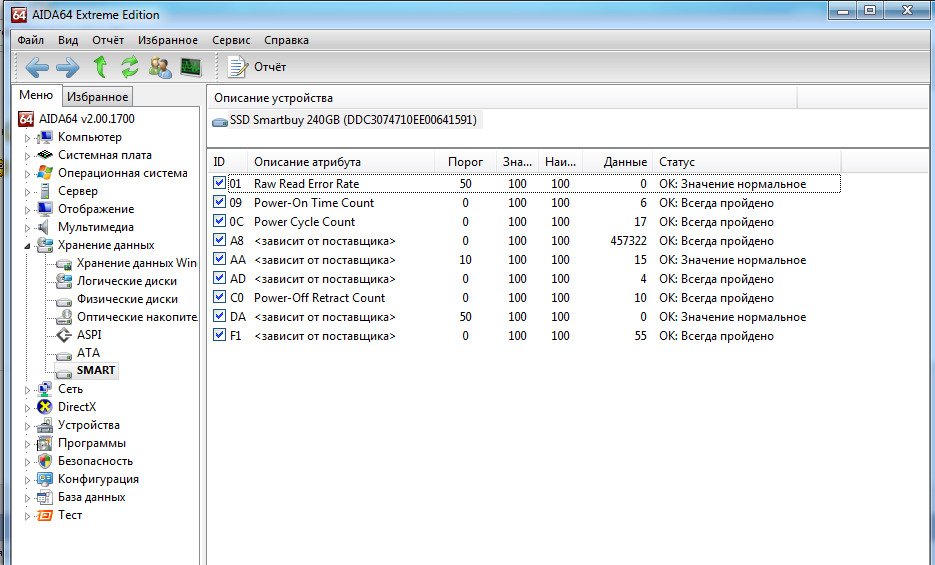
Task: Click the Устройства devices icon
Action: [x=44, y=425]
